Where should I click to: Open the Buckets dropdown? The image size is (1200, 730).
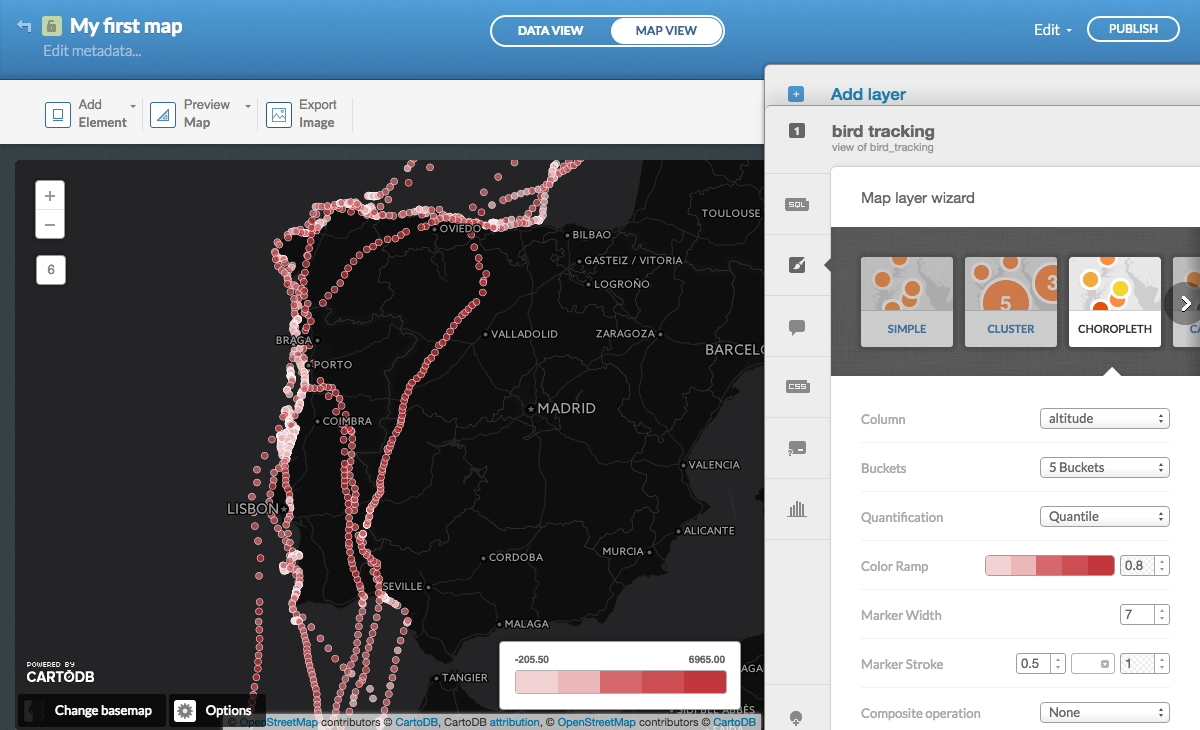point(1104,467)
